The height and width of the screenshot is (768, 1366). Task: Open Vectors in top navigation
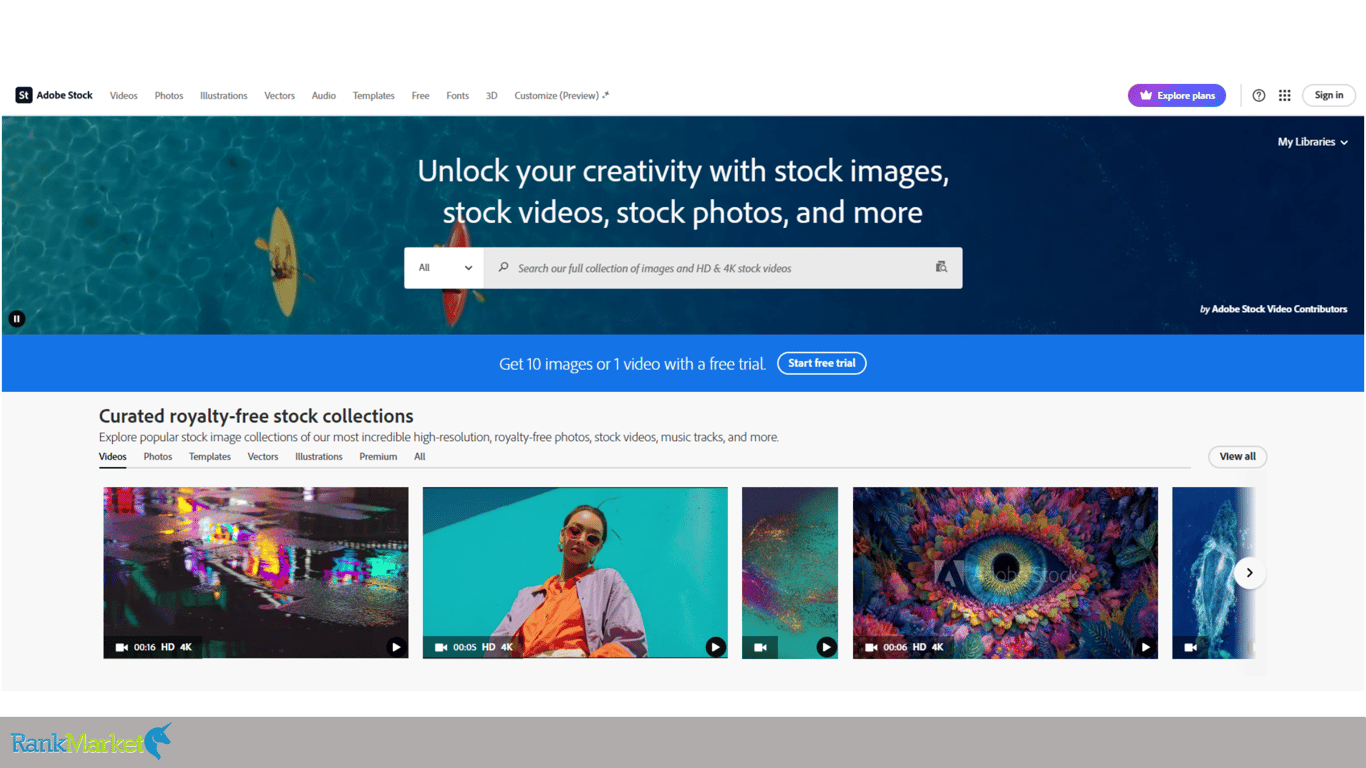point(280,96)
